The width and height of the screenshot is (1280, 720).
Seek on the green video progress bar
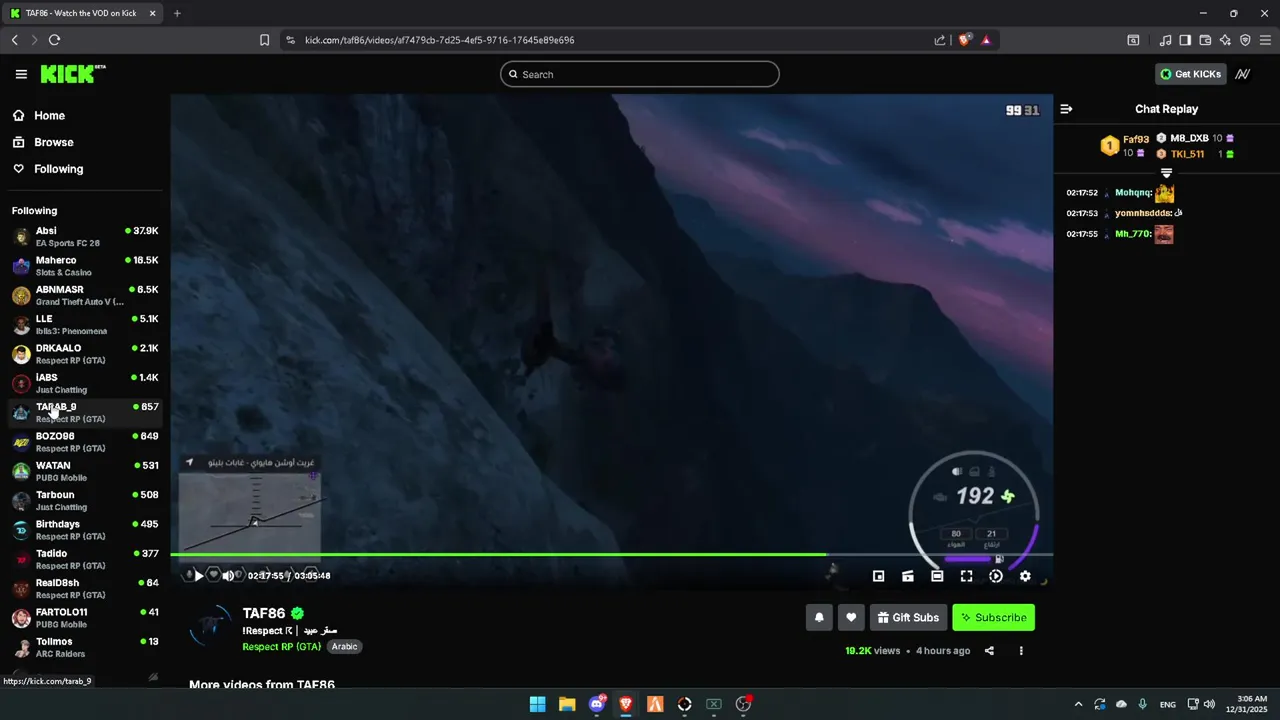611,554
